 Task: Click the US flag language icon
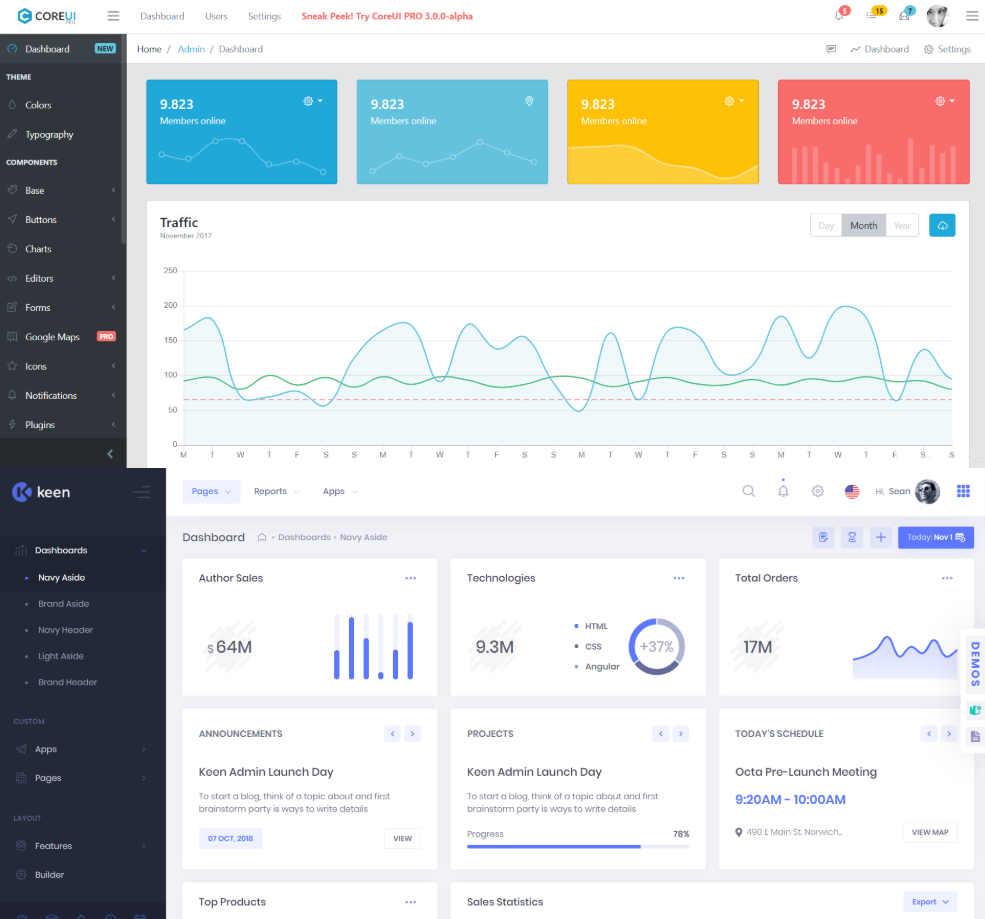tap(852, 491)
